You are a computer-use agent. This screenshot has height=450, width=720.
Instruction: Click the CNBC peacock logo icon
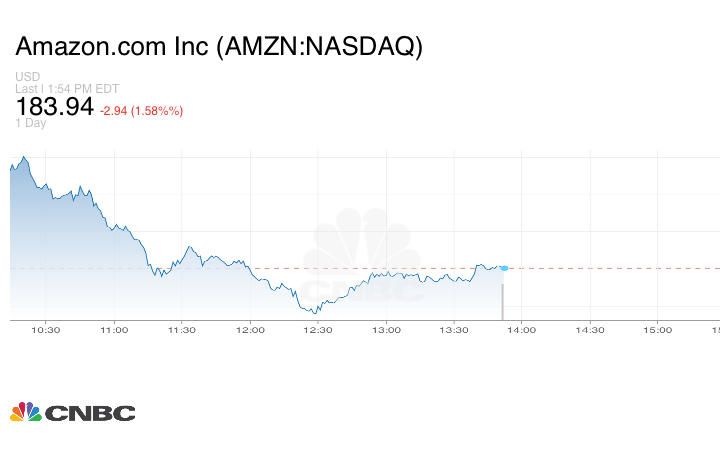(25, 412)
